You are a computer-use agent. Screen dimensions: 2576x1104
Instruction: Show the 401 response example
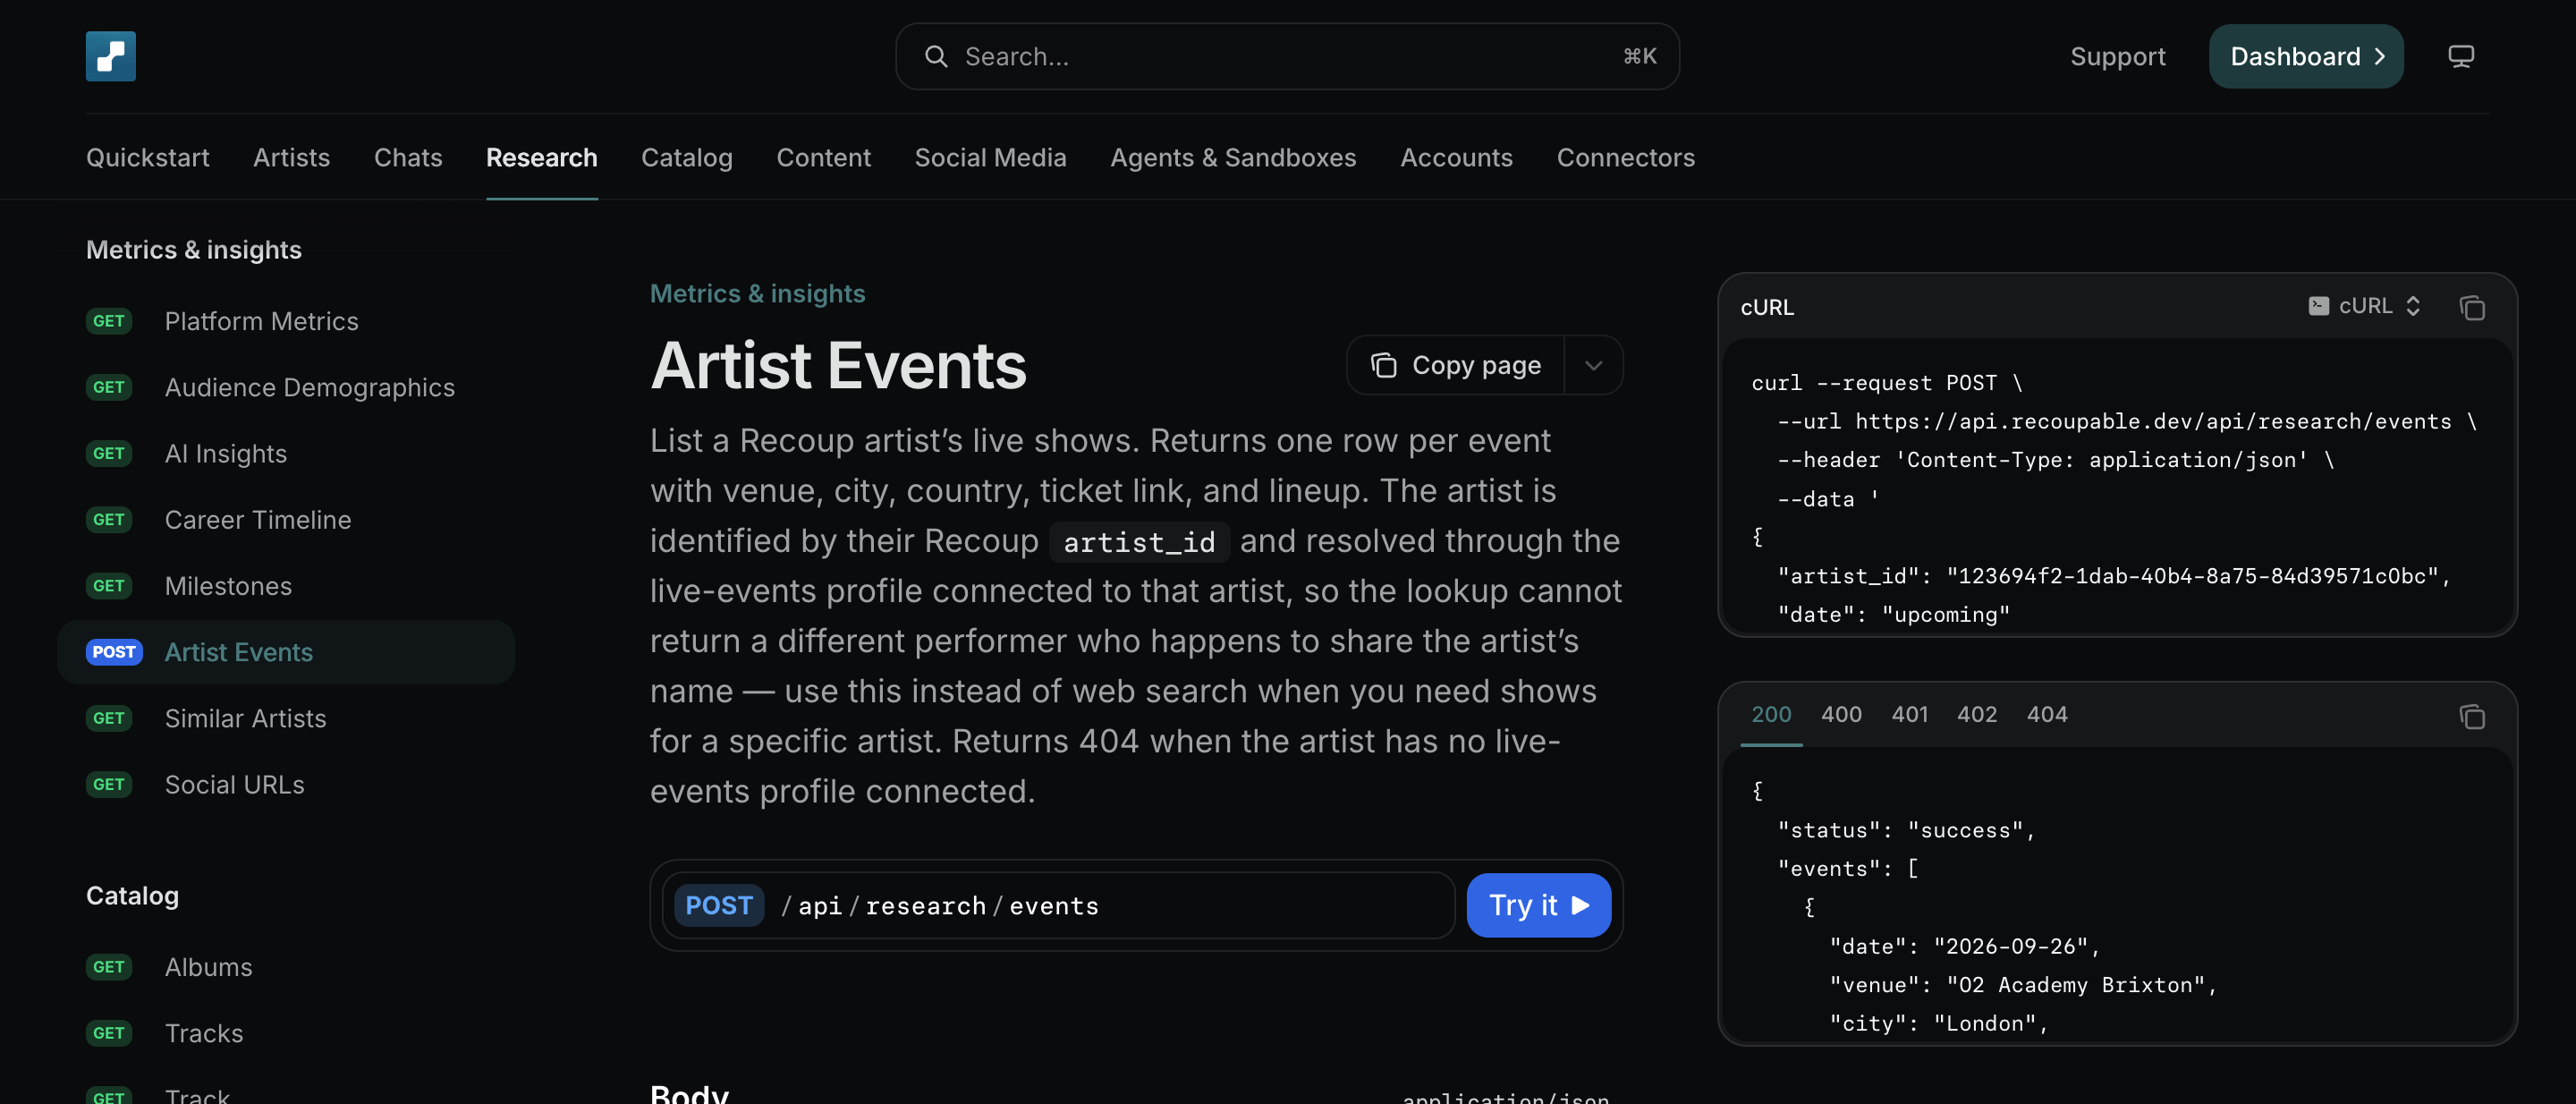(x=1909, y=714)
